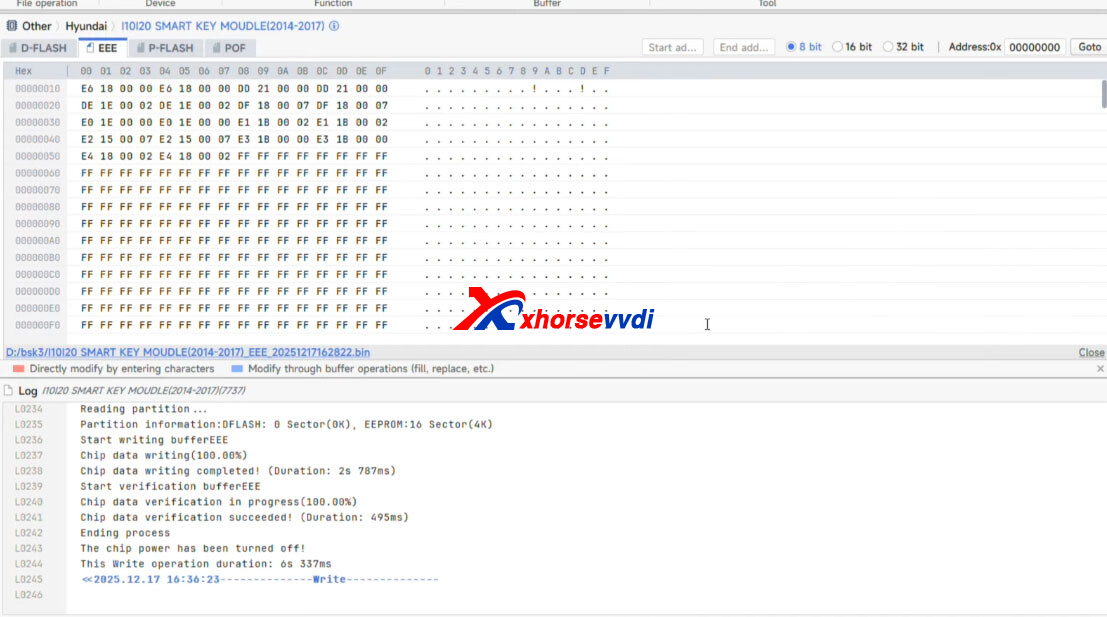Viewport: 1107px width, 617px height.
Task: Open the File operation menu
Action: (x=44, y=3)
